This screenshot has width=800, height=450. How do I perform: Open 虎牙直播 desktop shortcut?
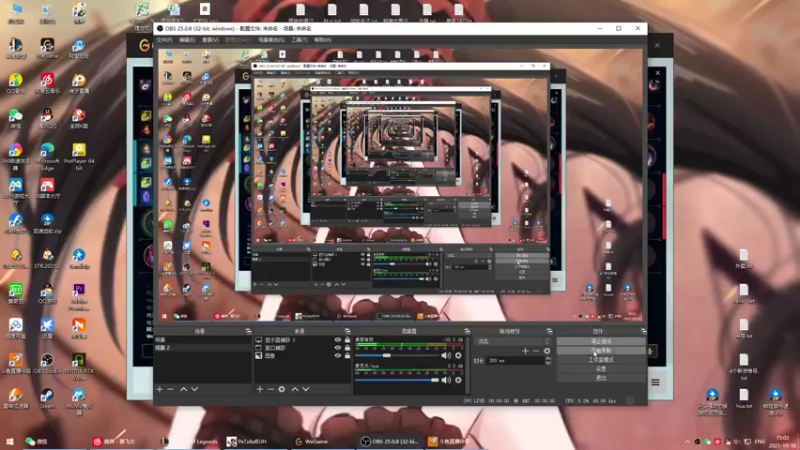point(79,84)
